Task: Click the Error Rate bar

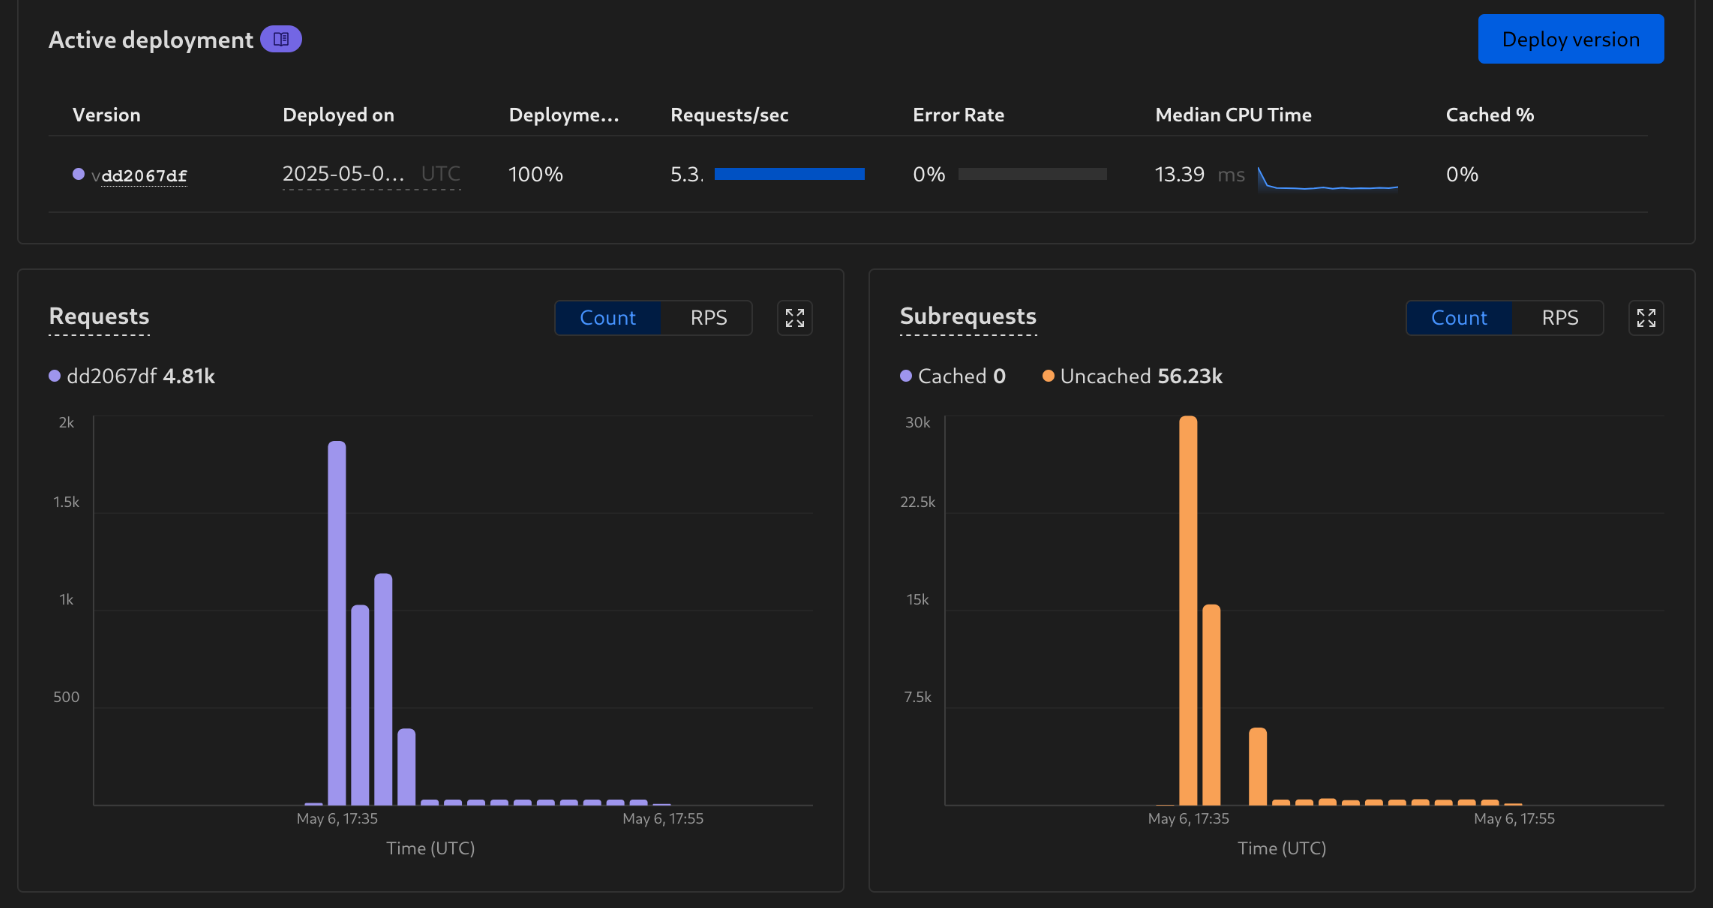Action: click(1032, 174)
